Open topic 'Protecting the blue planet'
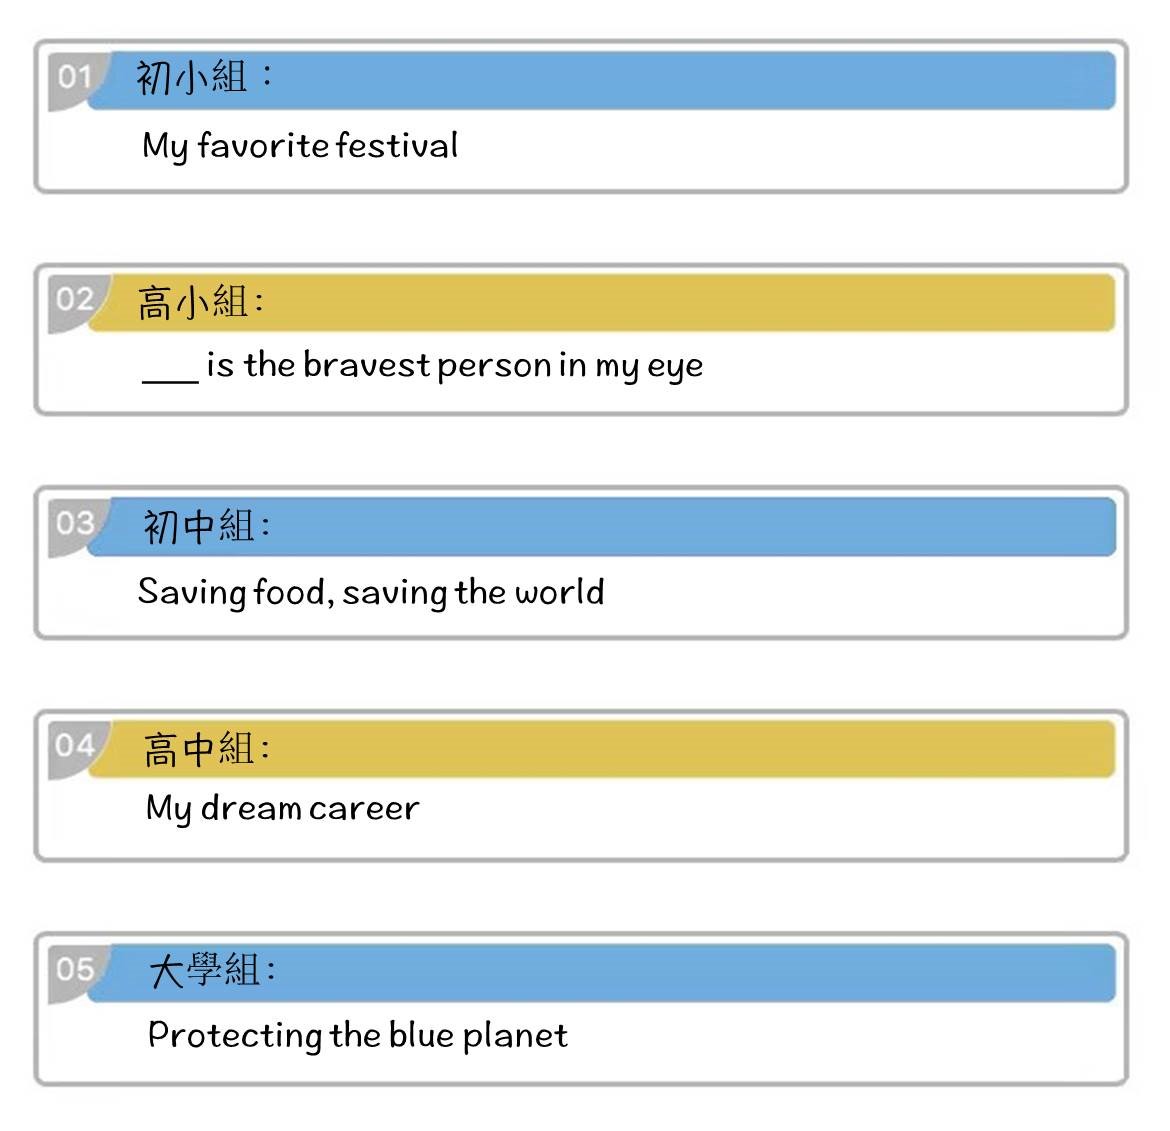This screenshot has width=1170, height=1131. tap(357, 1036)
